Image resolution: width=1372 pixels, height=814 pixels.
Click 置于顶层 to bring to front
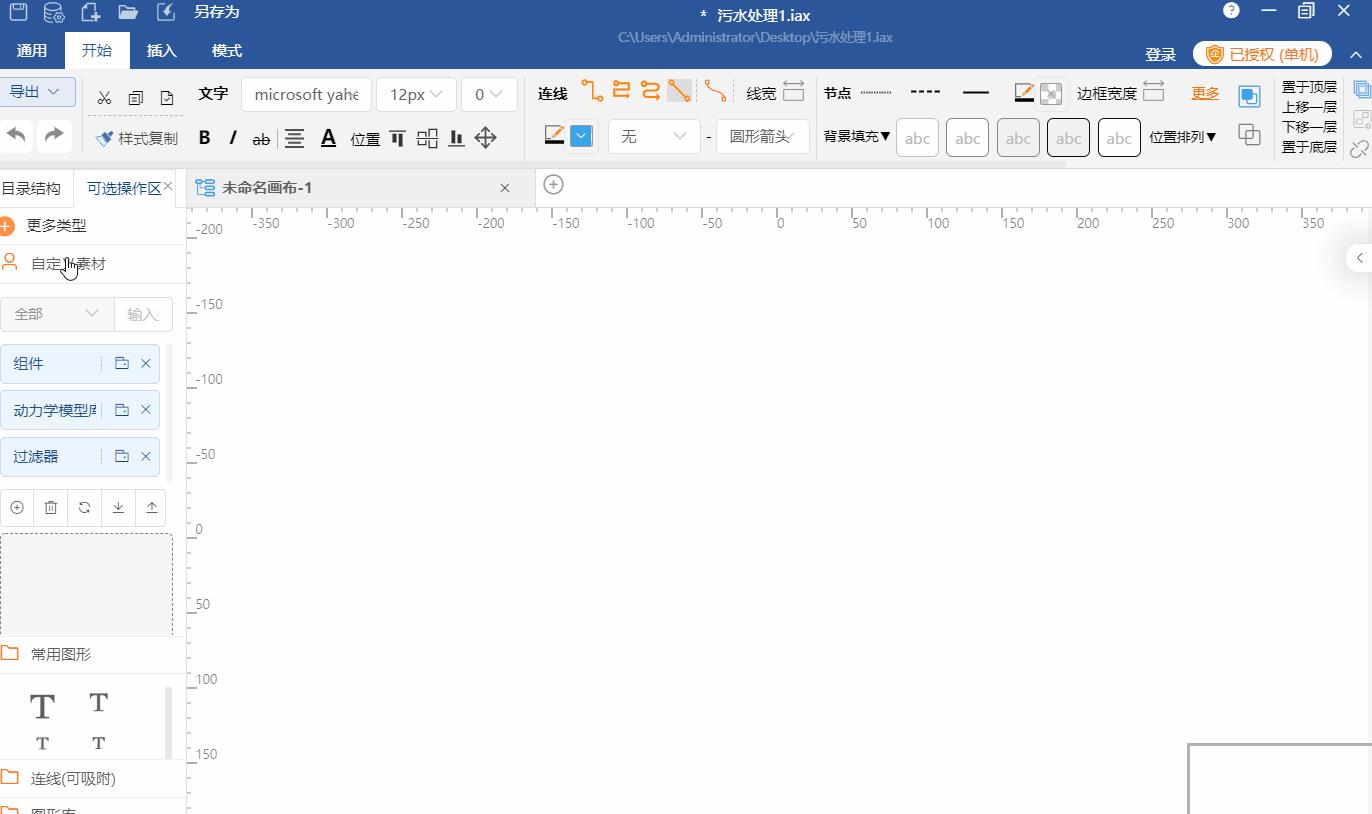coord(1309,87)
